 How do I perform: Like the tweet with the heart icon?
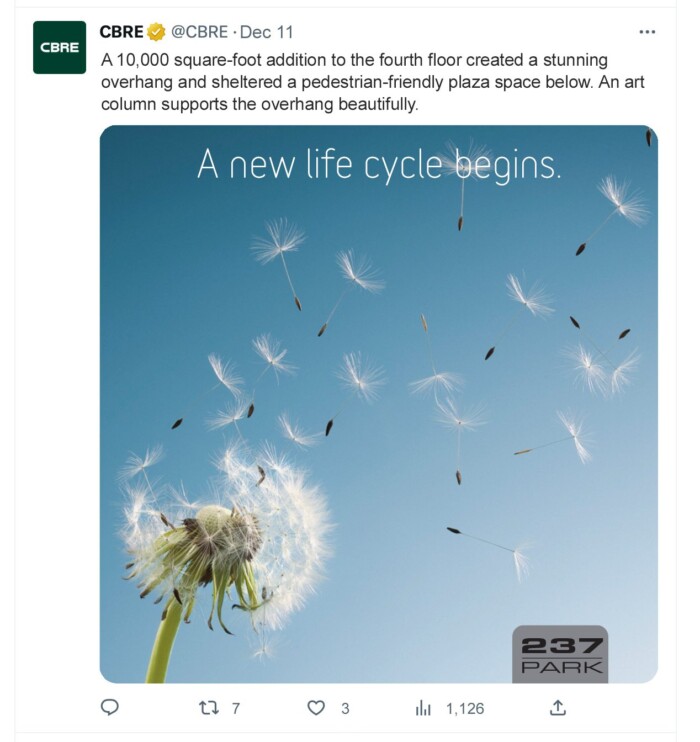[316, 708]
